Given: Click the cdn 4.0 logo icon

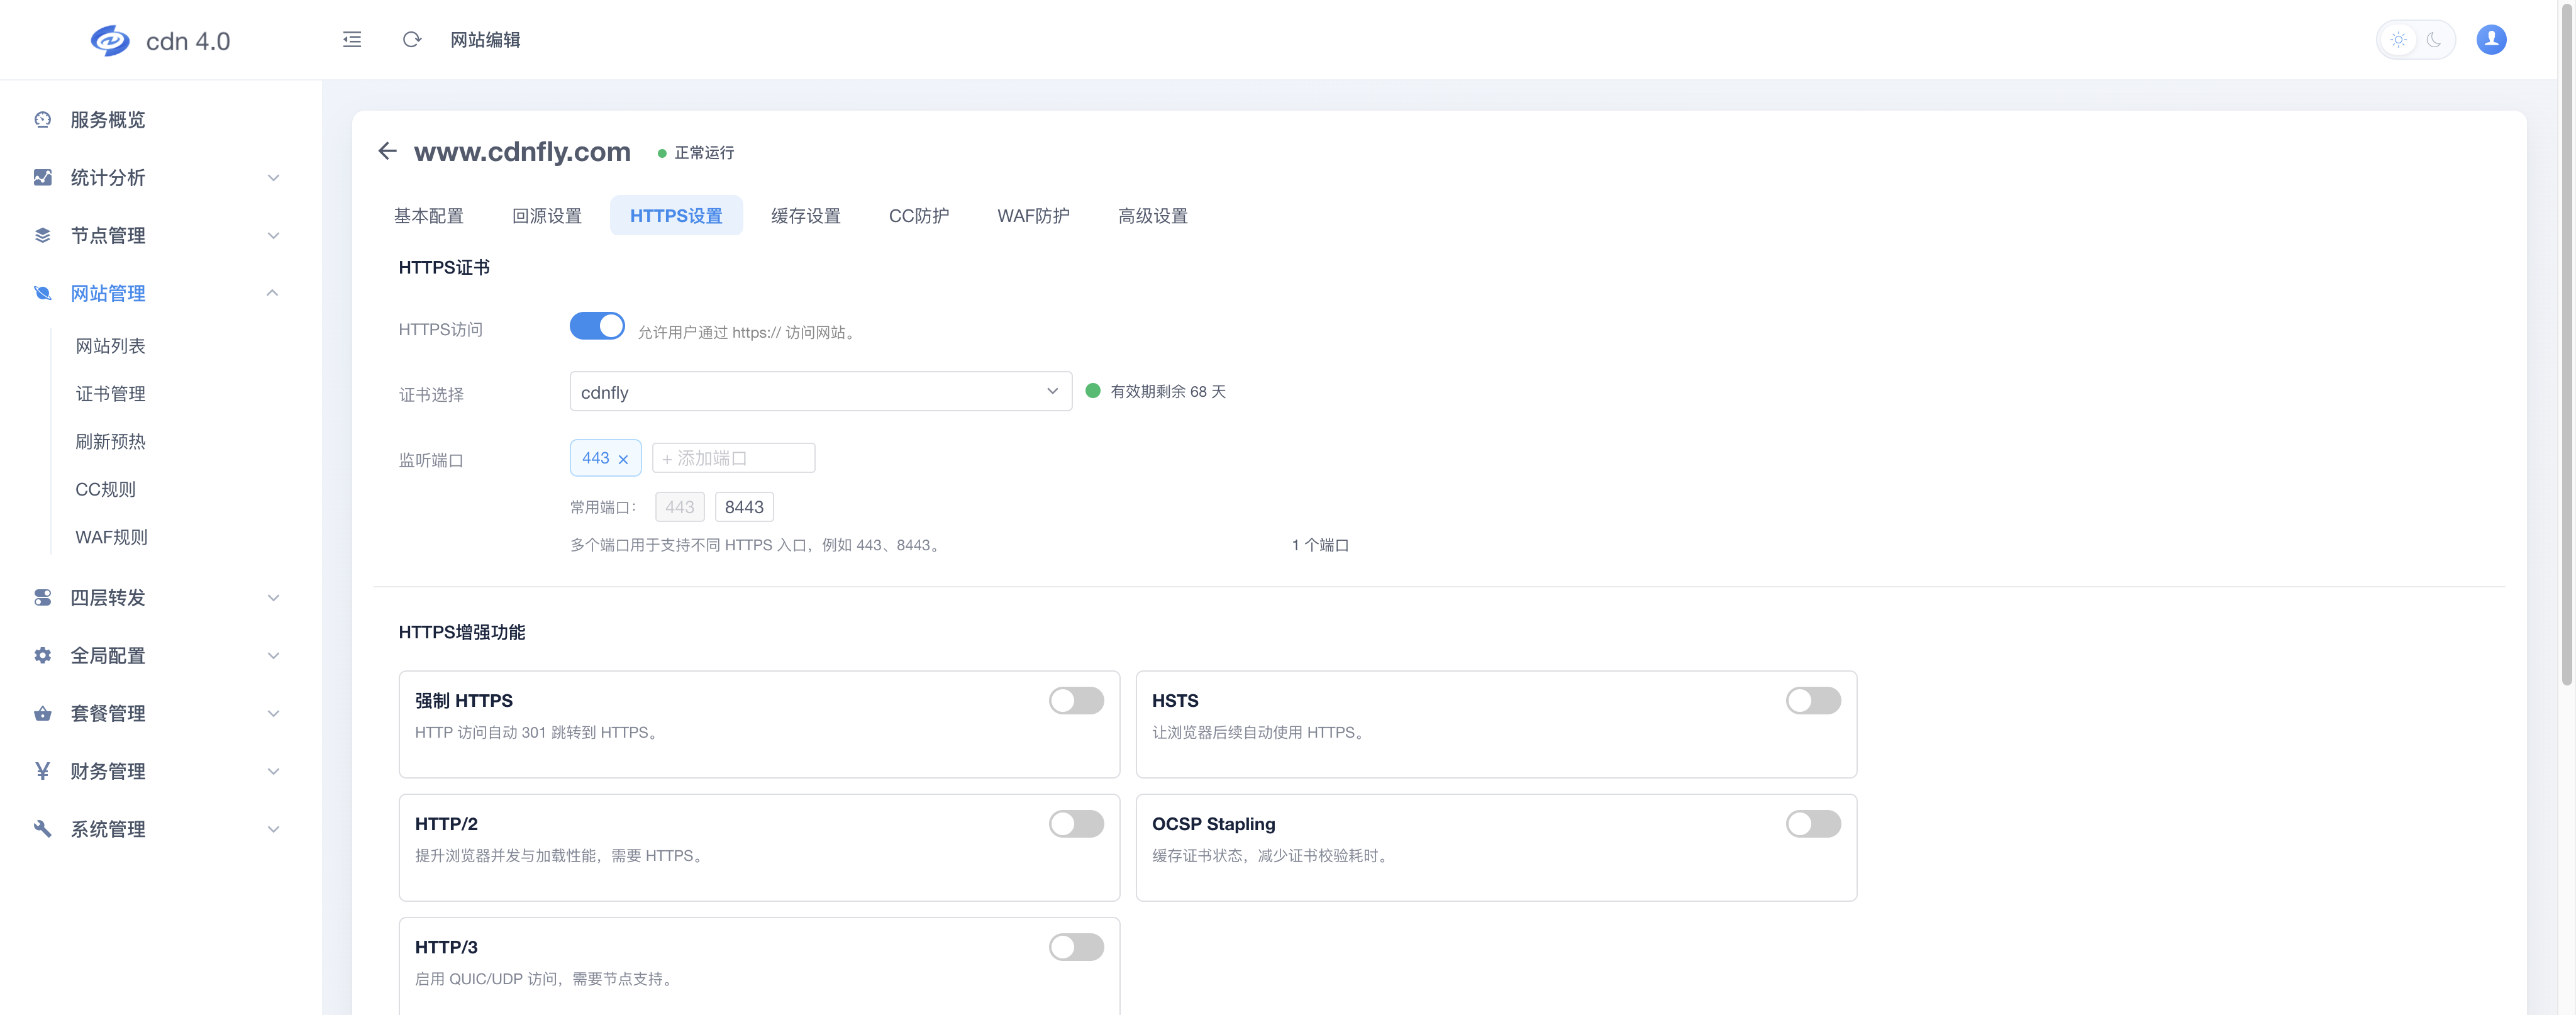Looking at the screenshot, I should coord(110,41).
